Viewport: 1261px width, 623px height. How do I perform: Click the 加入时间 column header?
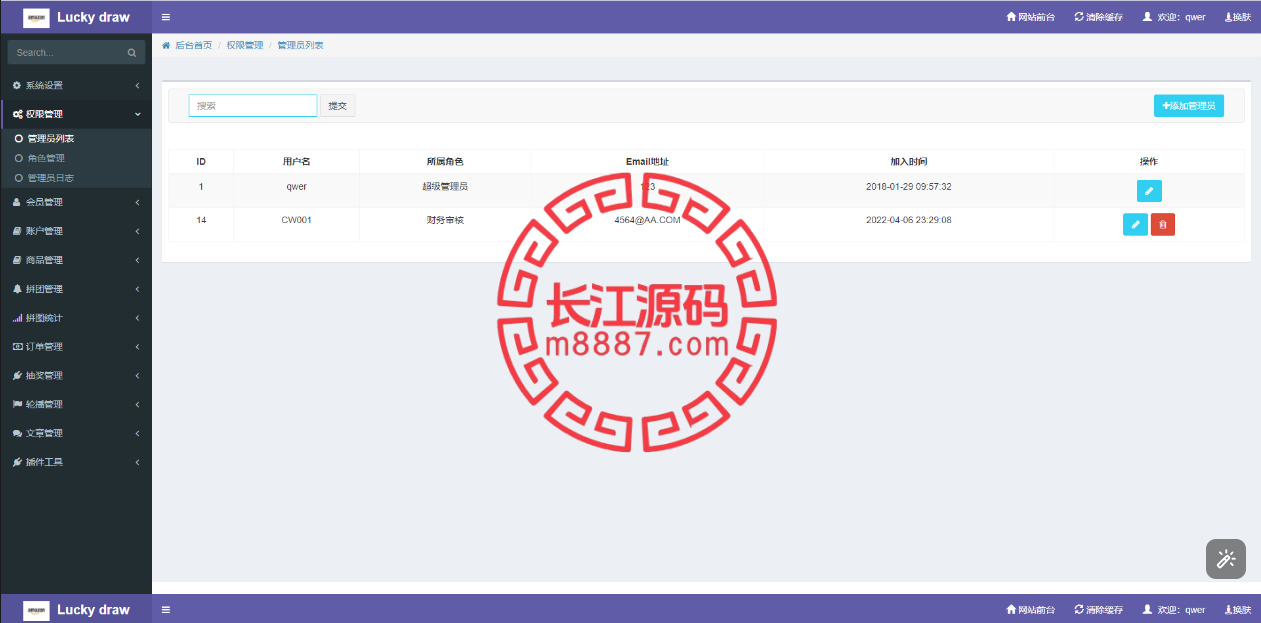click(909, 161)
